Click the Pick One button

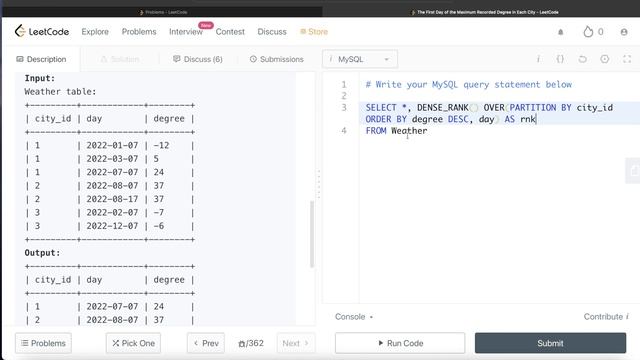133,343
